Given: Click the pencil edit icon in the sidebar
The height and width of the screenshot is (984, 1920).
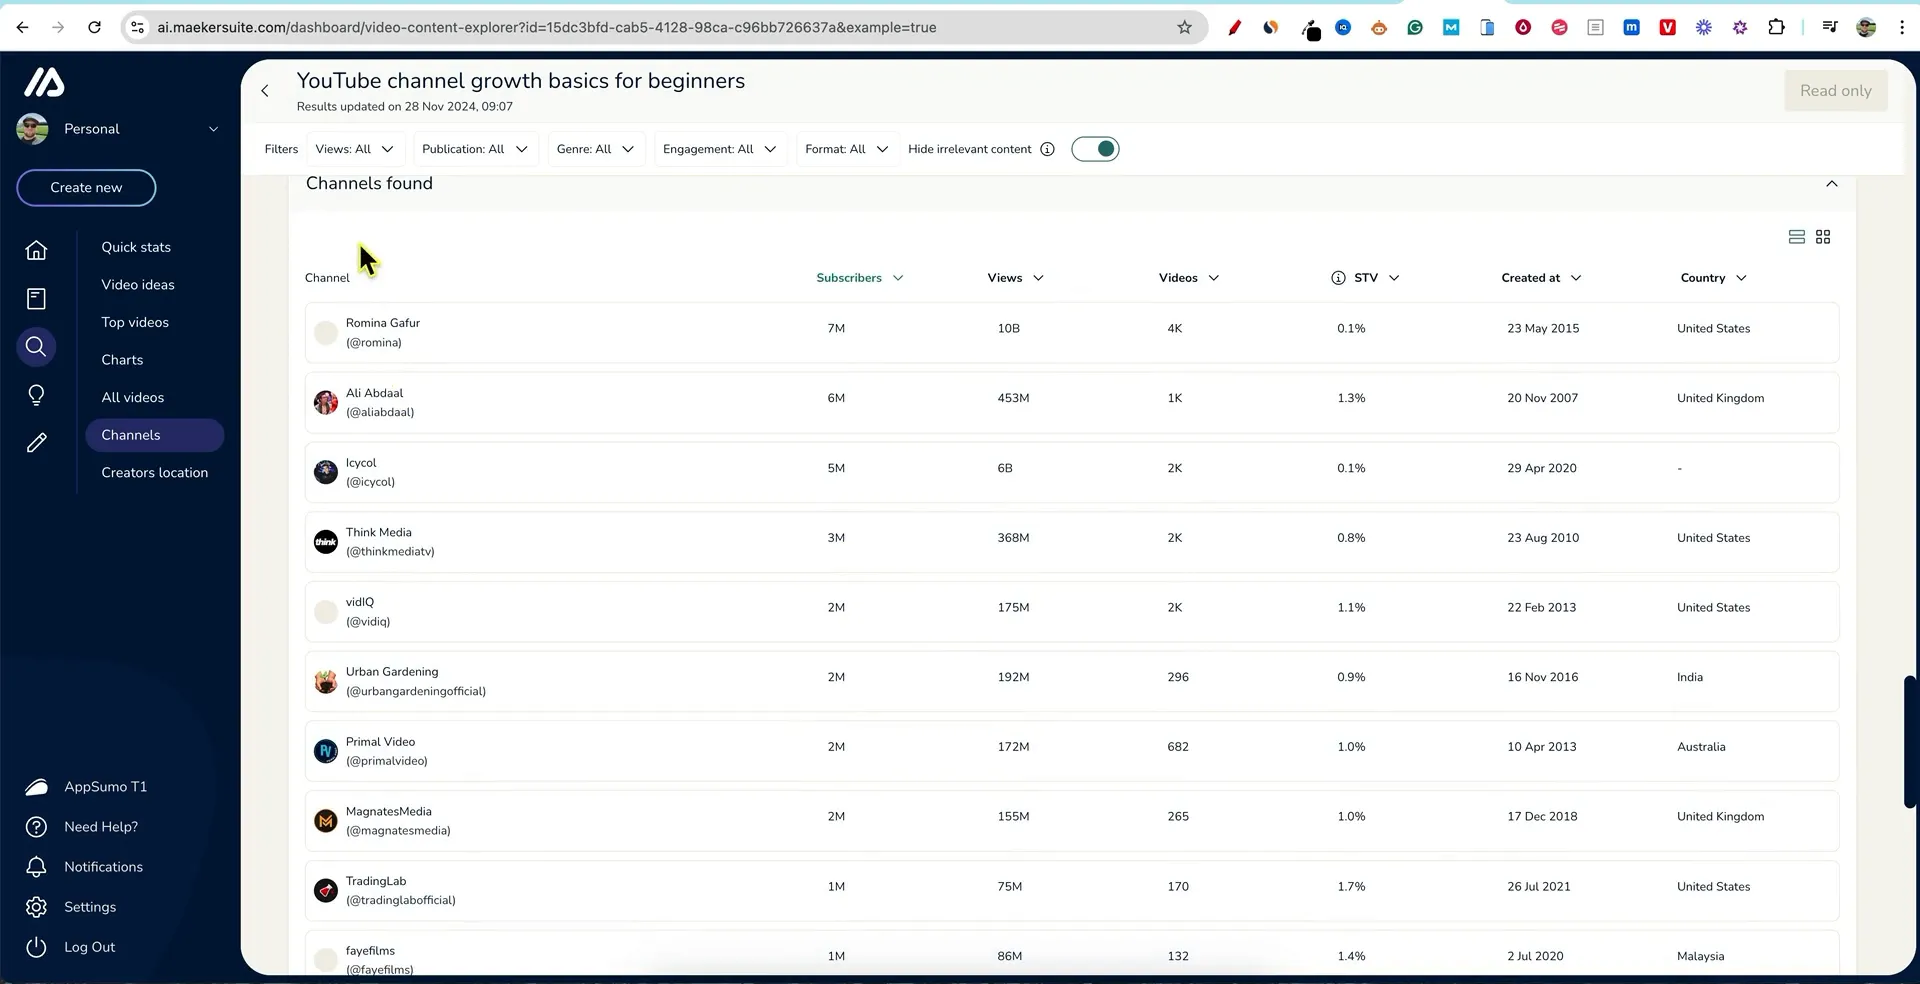Looking at the screenshot, I should [x=36, y=443].
